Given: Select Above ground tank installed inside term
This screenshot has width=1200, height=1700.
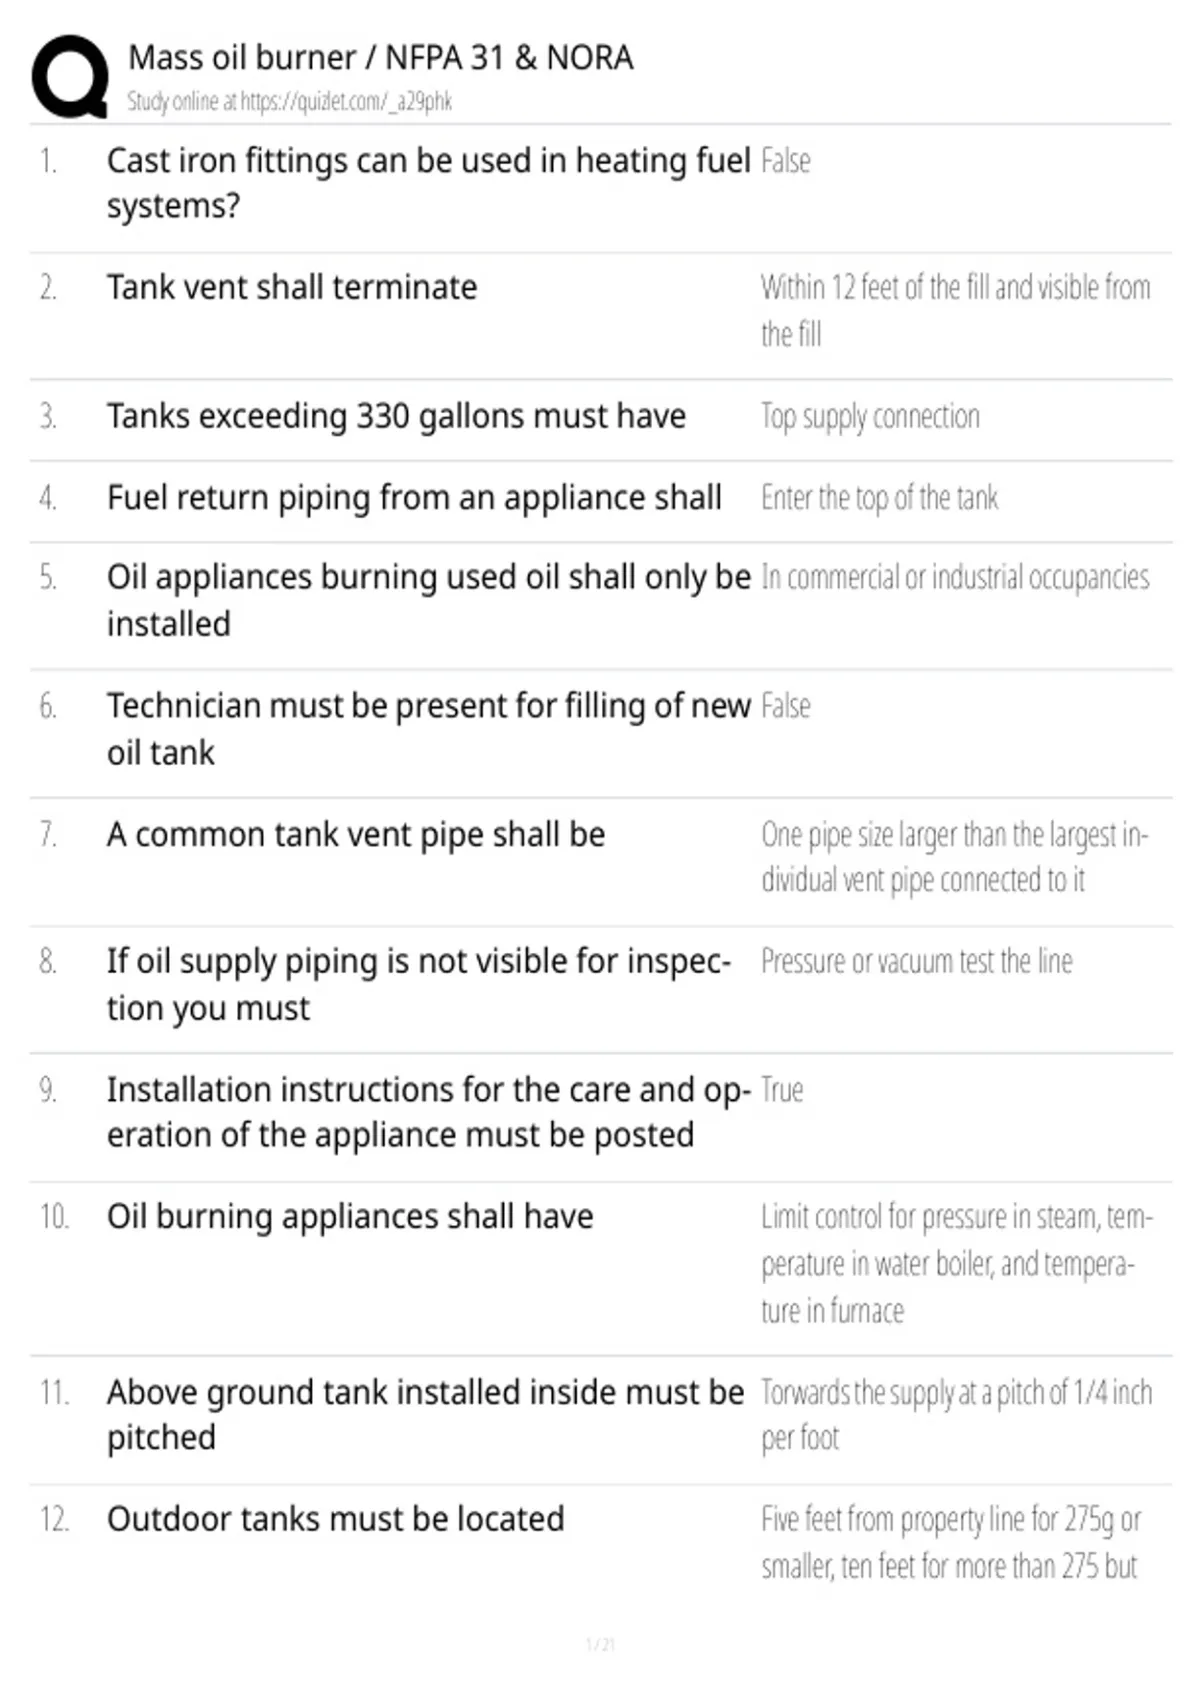Looking at the screenshot, I should pyautogui.click(x=425, y=1415).
